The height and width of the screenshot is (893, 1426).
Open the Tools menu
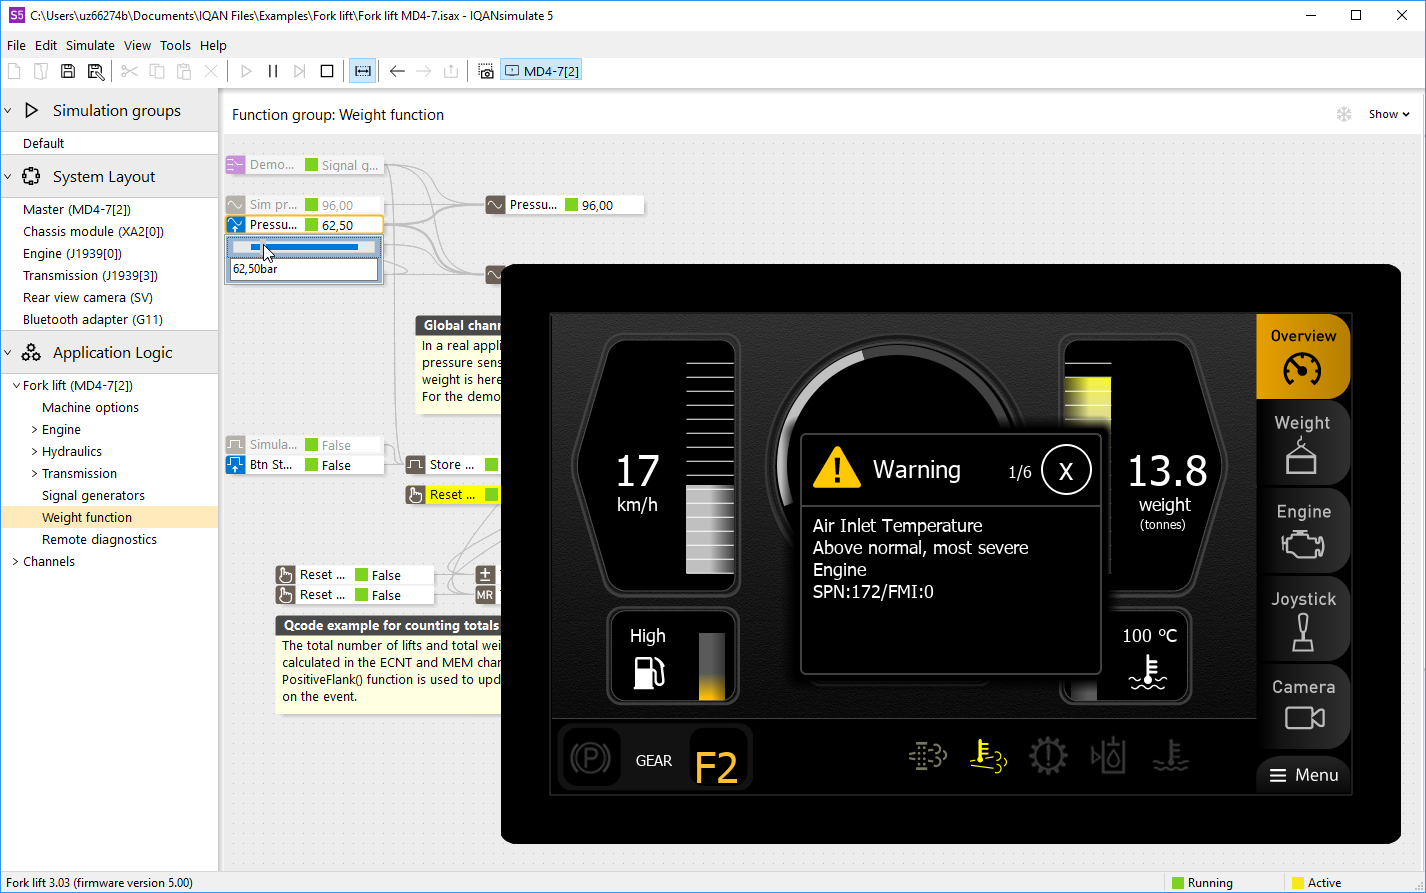click(175, 45)
